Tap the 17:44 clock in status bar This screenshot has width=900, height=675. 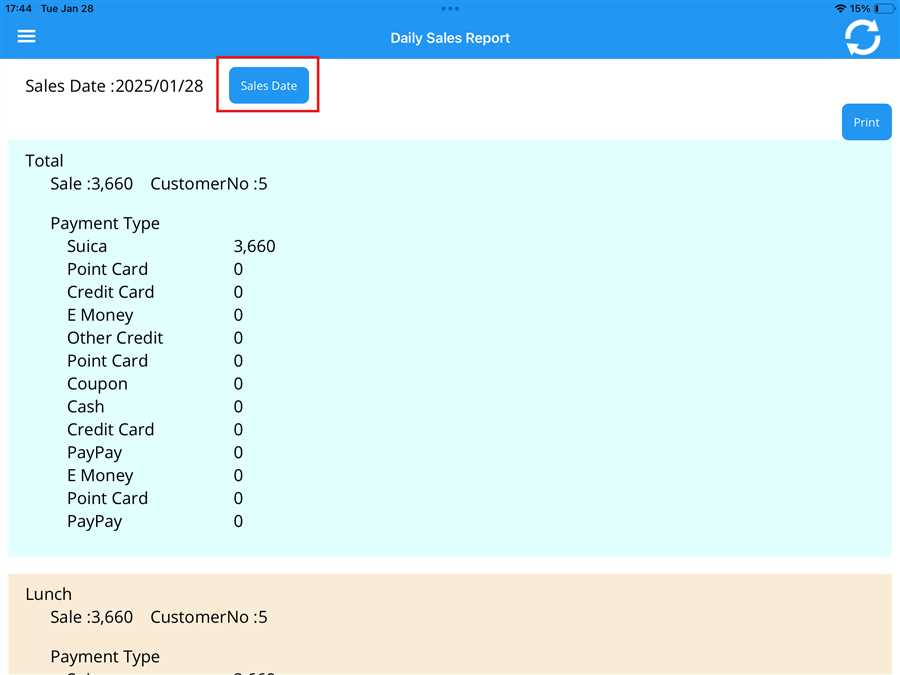pos(18,8)
